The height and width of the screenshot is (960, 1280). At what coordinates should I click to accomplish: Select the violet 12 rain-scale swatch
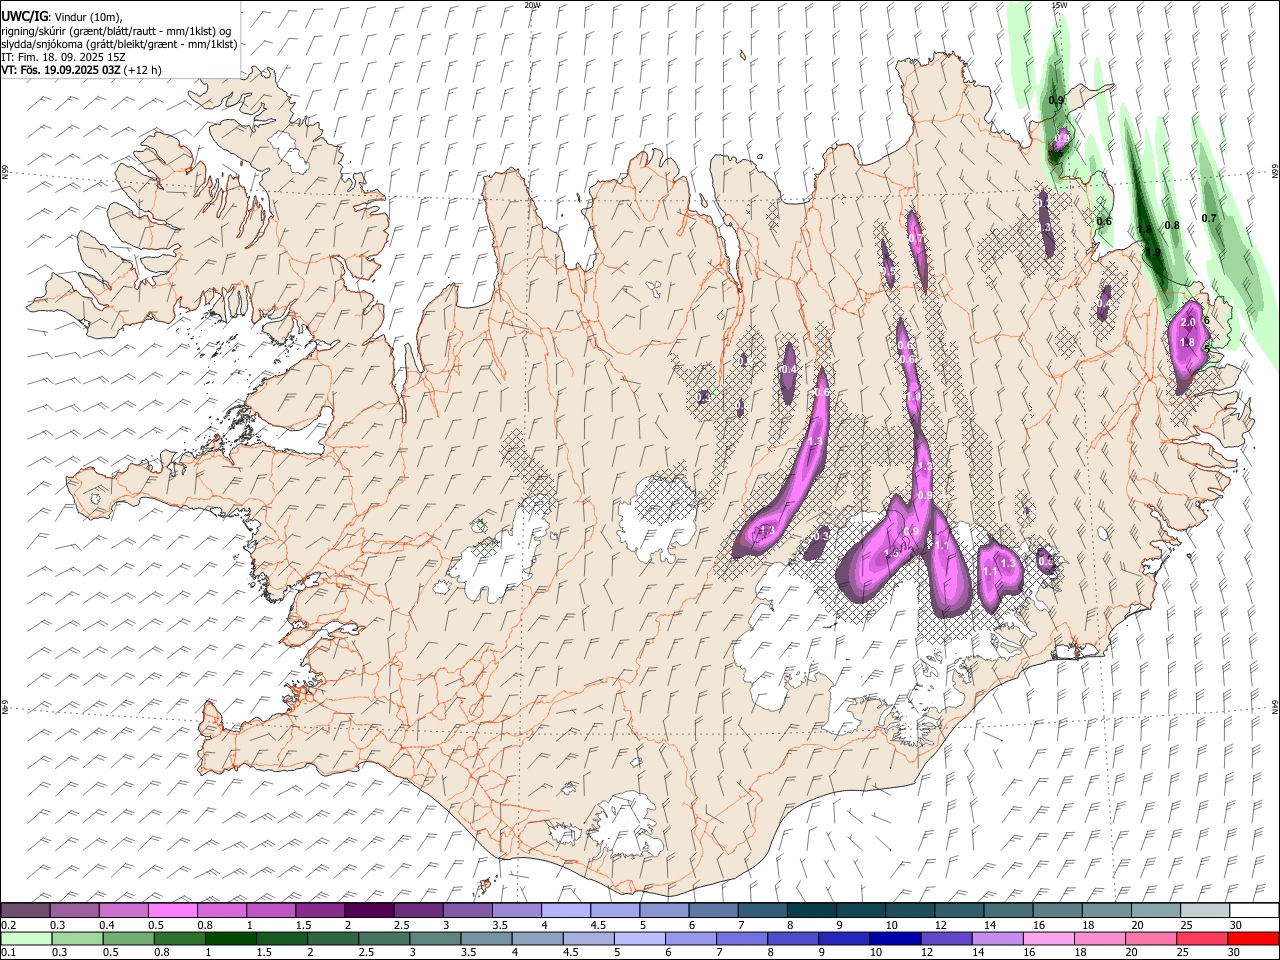pyautogui.click(x=946, y=939)
